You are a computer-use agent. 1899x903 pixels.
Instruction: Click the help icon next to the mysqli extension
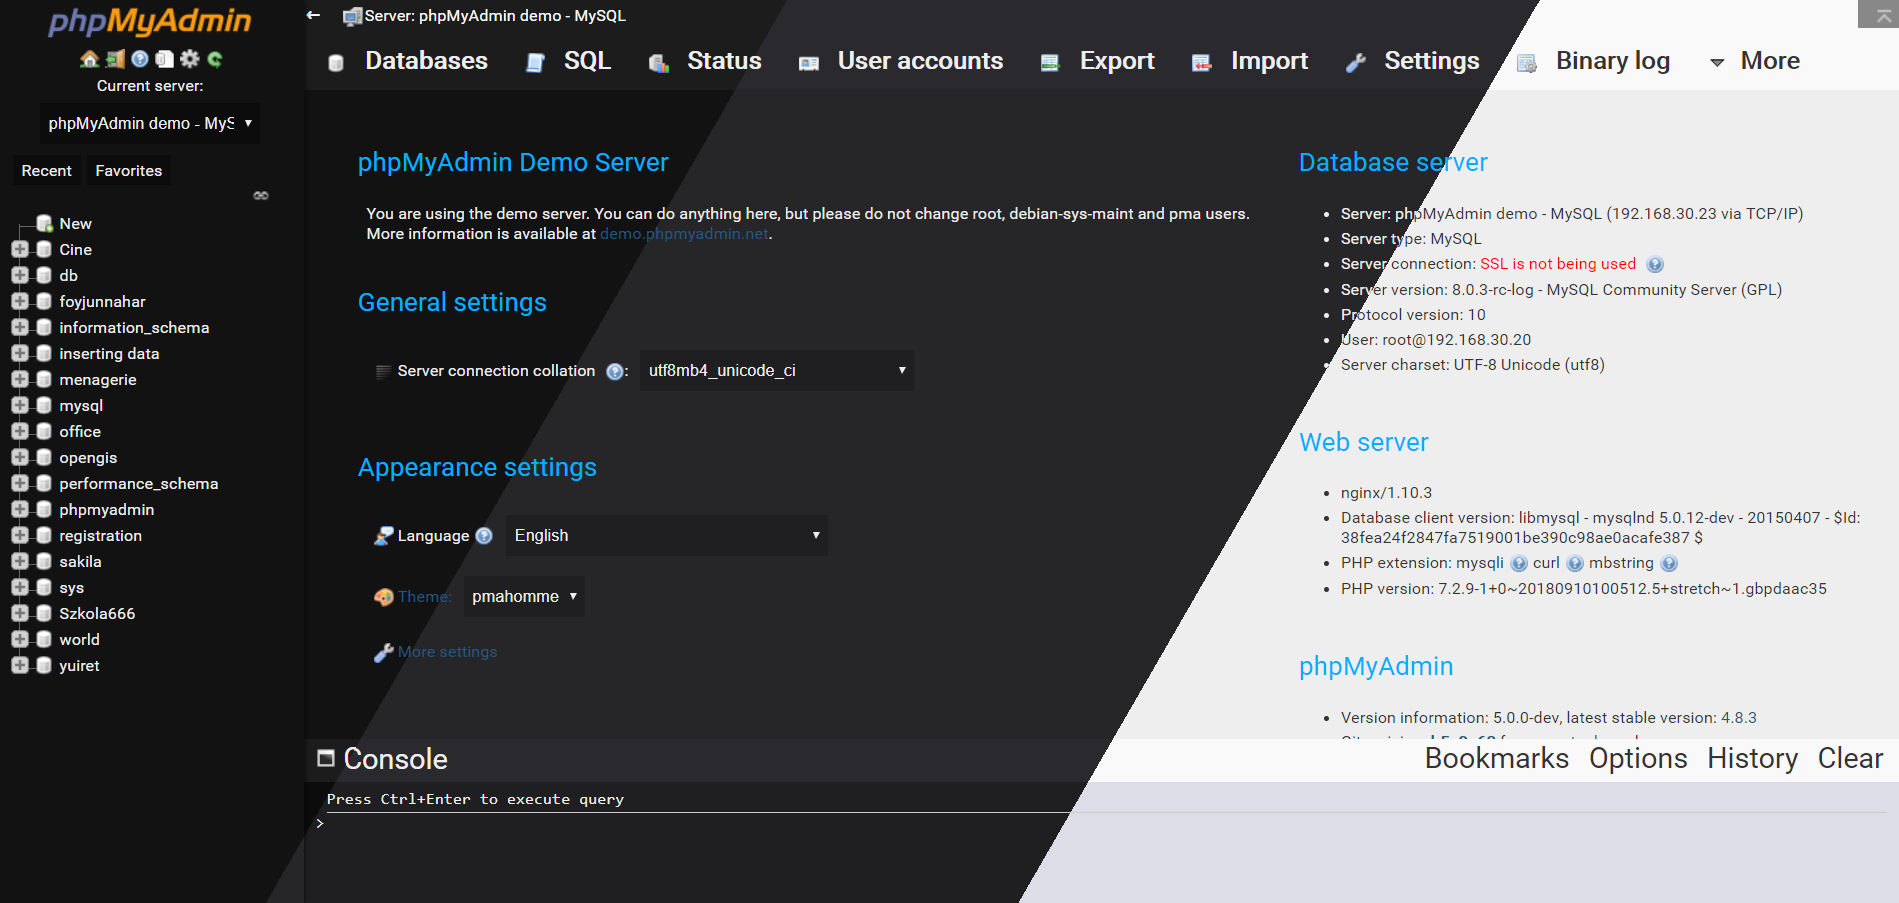pos(1519,563)
